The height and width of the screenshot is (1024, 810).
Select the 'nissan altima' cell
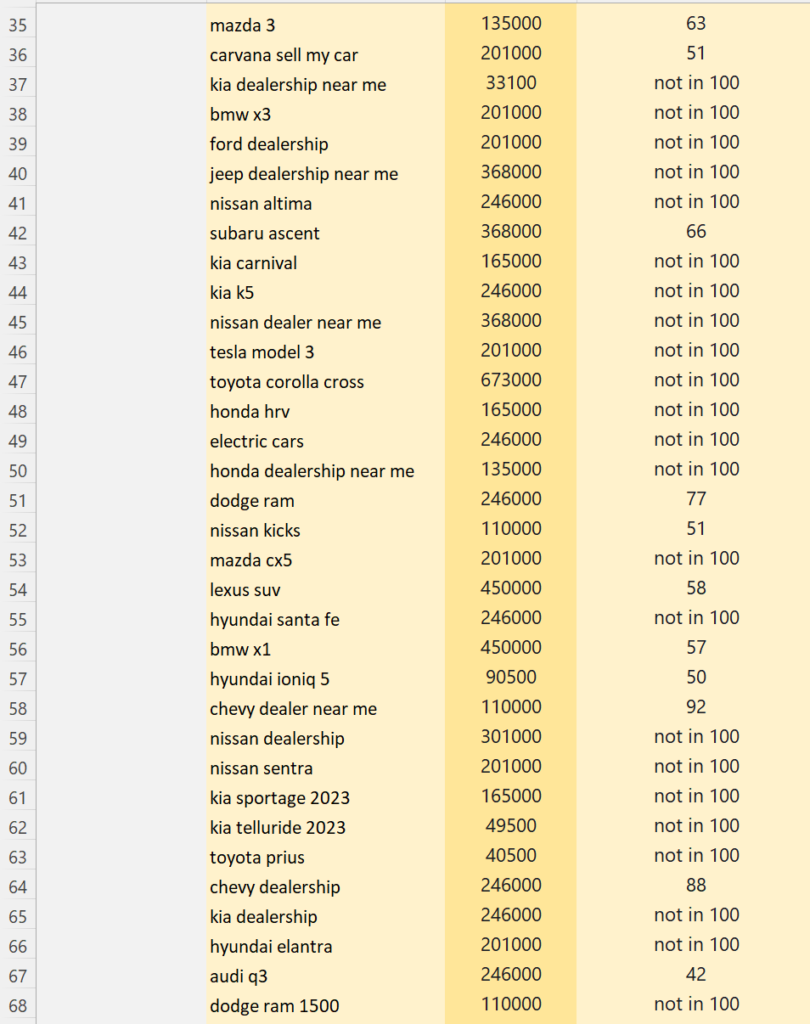point(325,203)
